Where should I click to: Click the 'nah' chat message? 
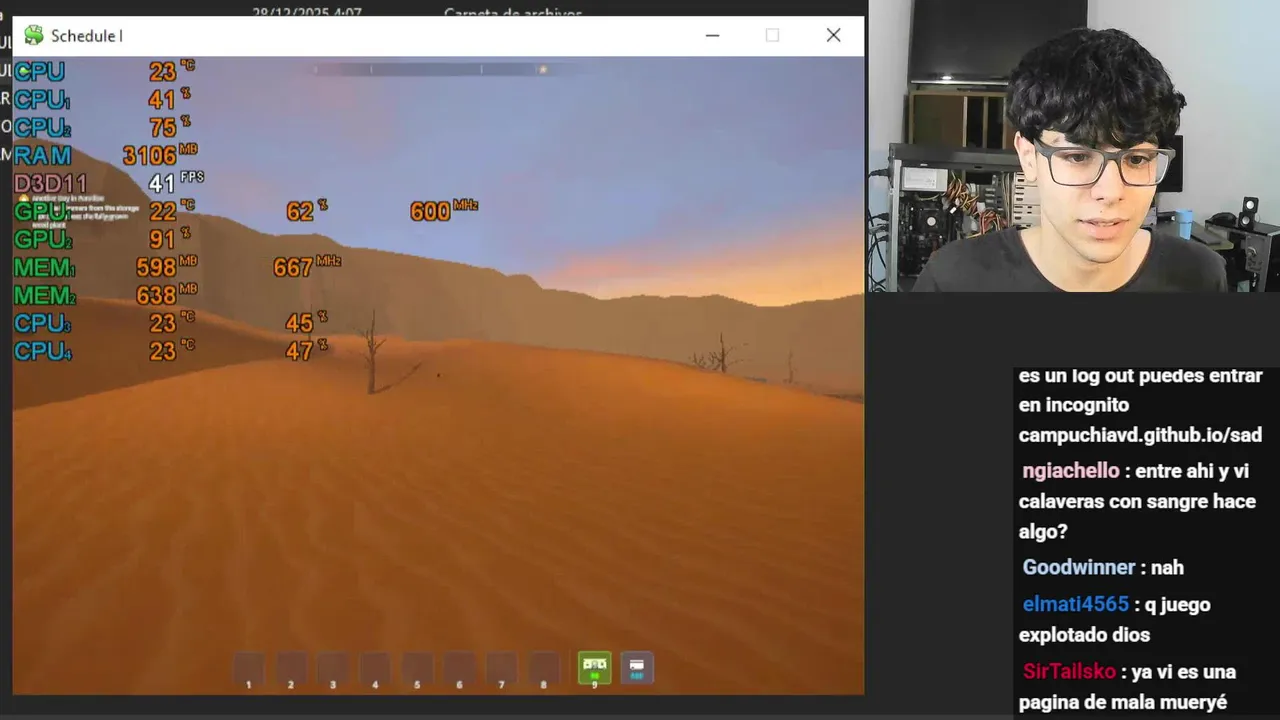(1167, 567)
